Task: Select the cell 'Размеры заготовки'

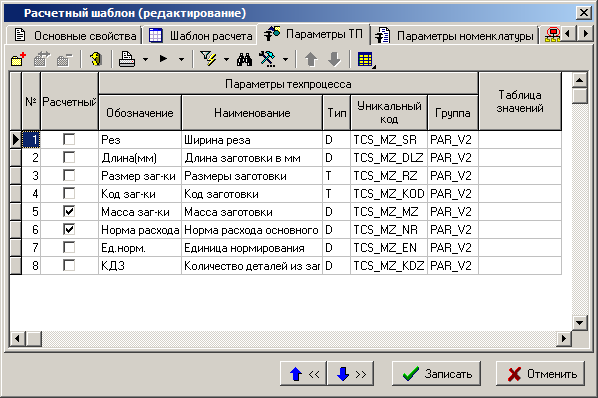Action: pos(252,176)
